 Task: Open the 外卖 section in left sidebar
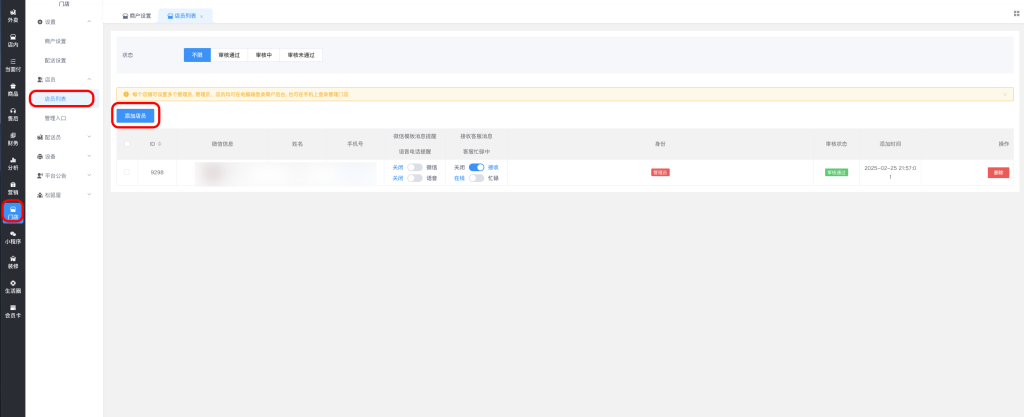coord(12,15)
